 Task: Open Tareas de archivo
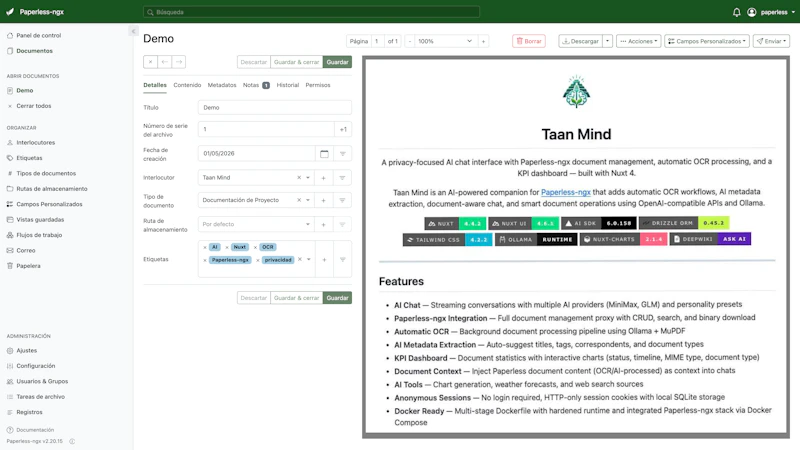pyautogui.click(x=36, y=396)
